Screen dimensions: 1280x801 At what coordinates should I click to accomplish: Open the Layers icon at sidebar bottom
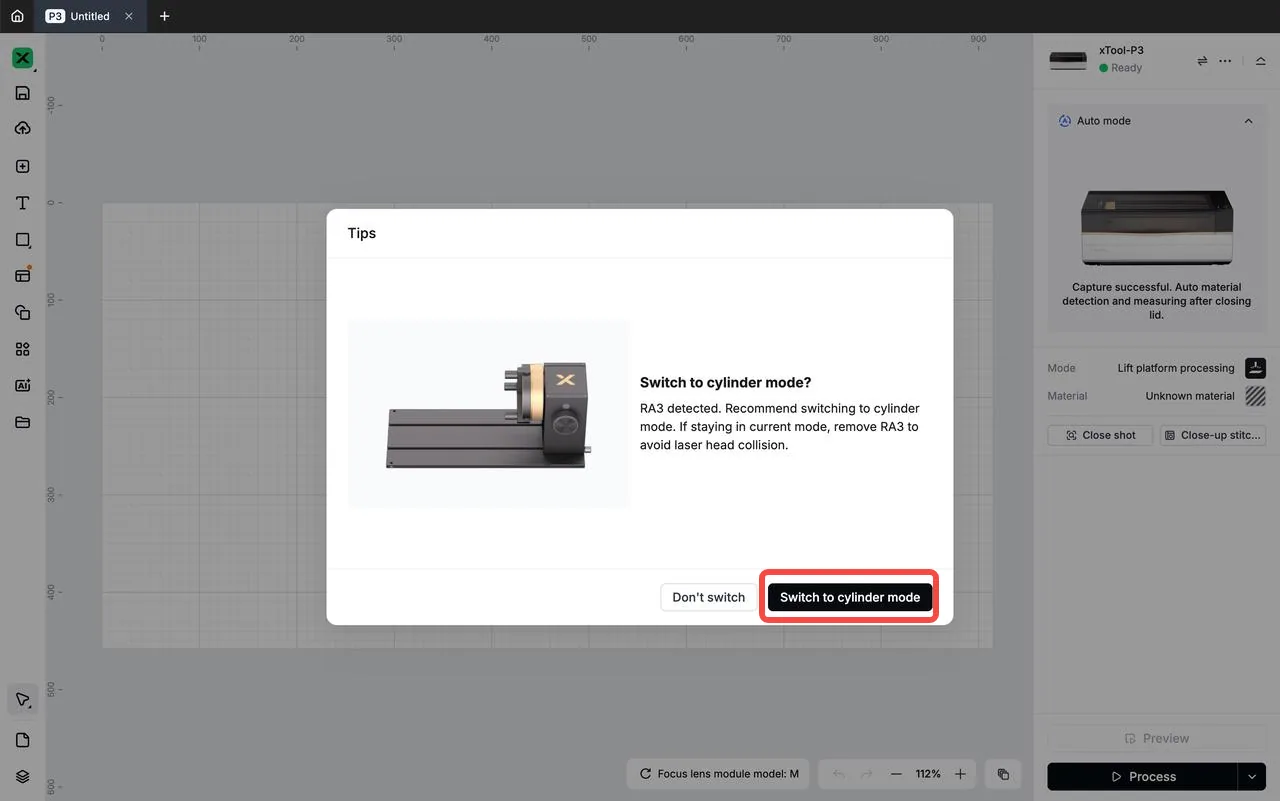tap(22, 777)
